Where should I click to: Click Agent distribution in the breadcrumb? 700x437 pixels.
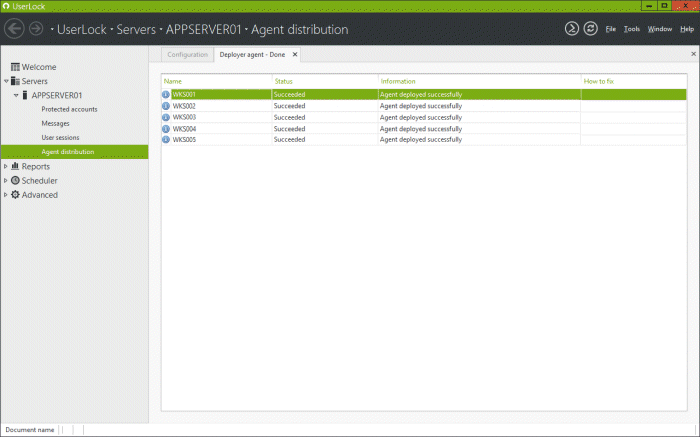(300, 29)
